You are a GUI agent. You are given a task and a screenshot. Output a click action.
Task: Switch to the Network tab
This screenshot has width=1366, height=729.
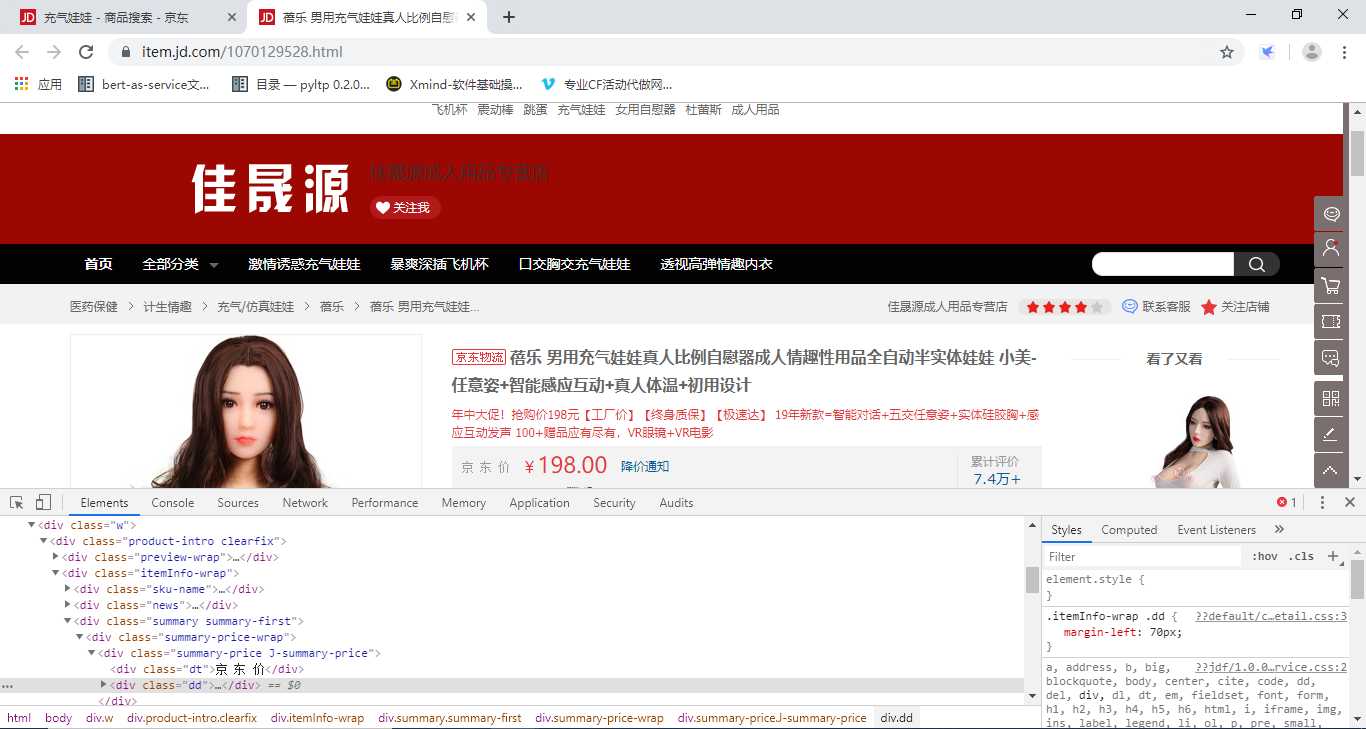[x=305, y=503]
